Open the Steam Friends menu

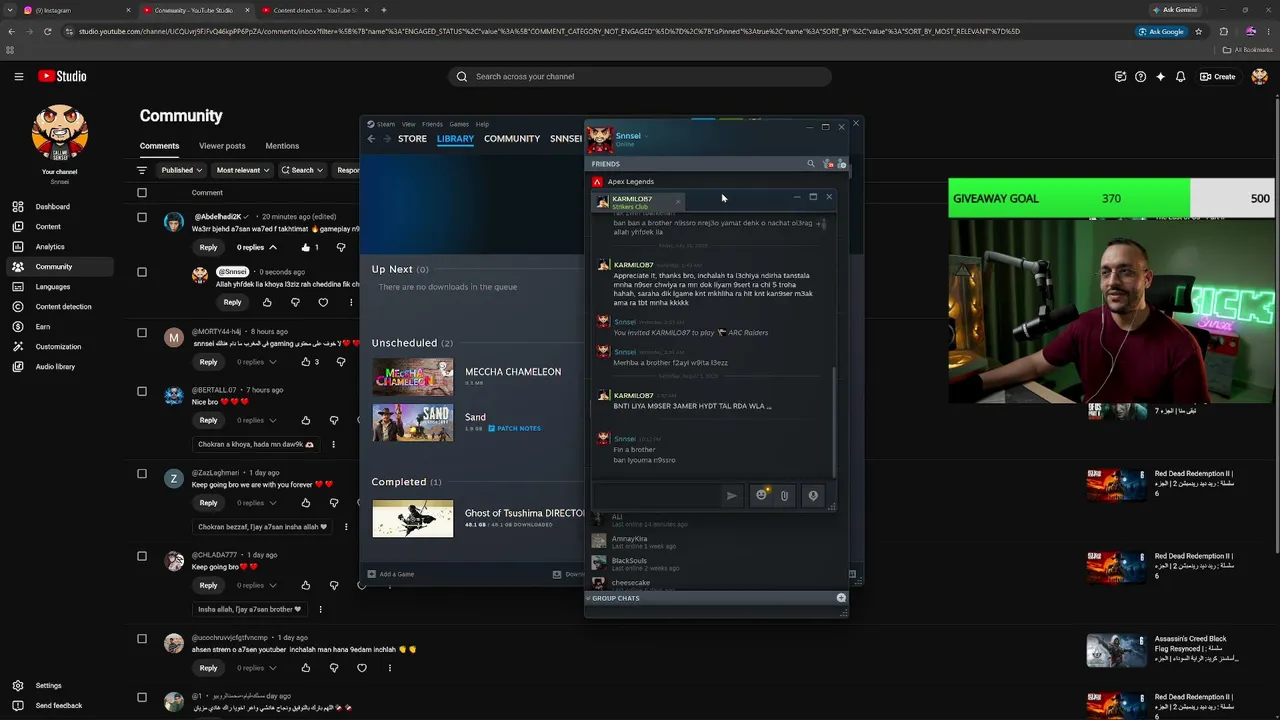(432, 124)
